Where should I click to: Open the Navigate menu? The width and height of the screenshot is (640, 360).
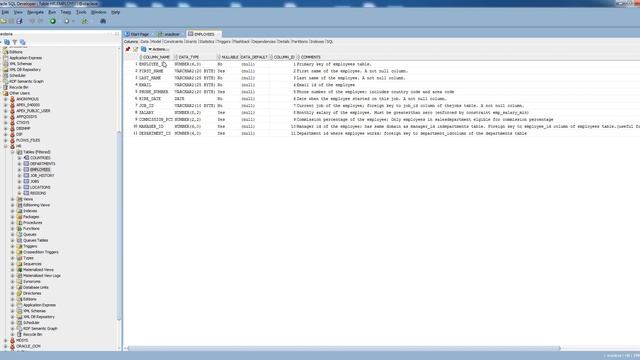[36, 12]
